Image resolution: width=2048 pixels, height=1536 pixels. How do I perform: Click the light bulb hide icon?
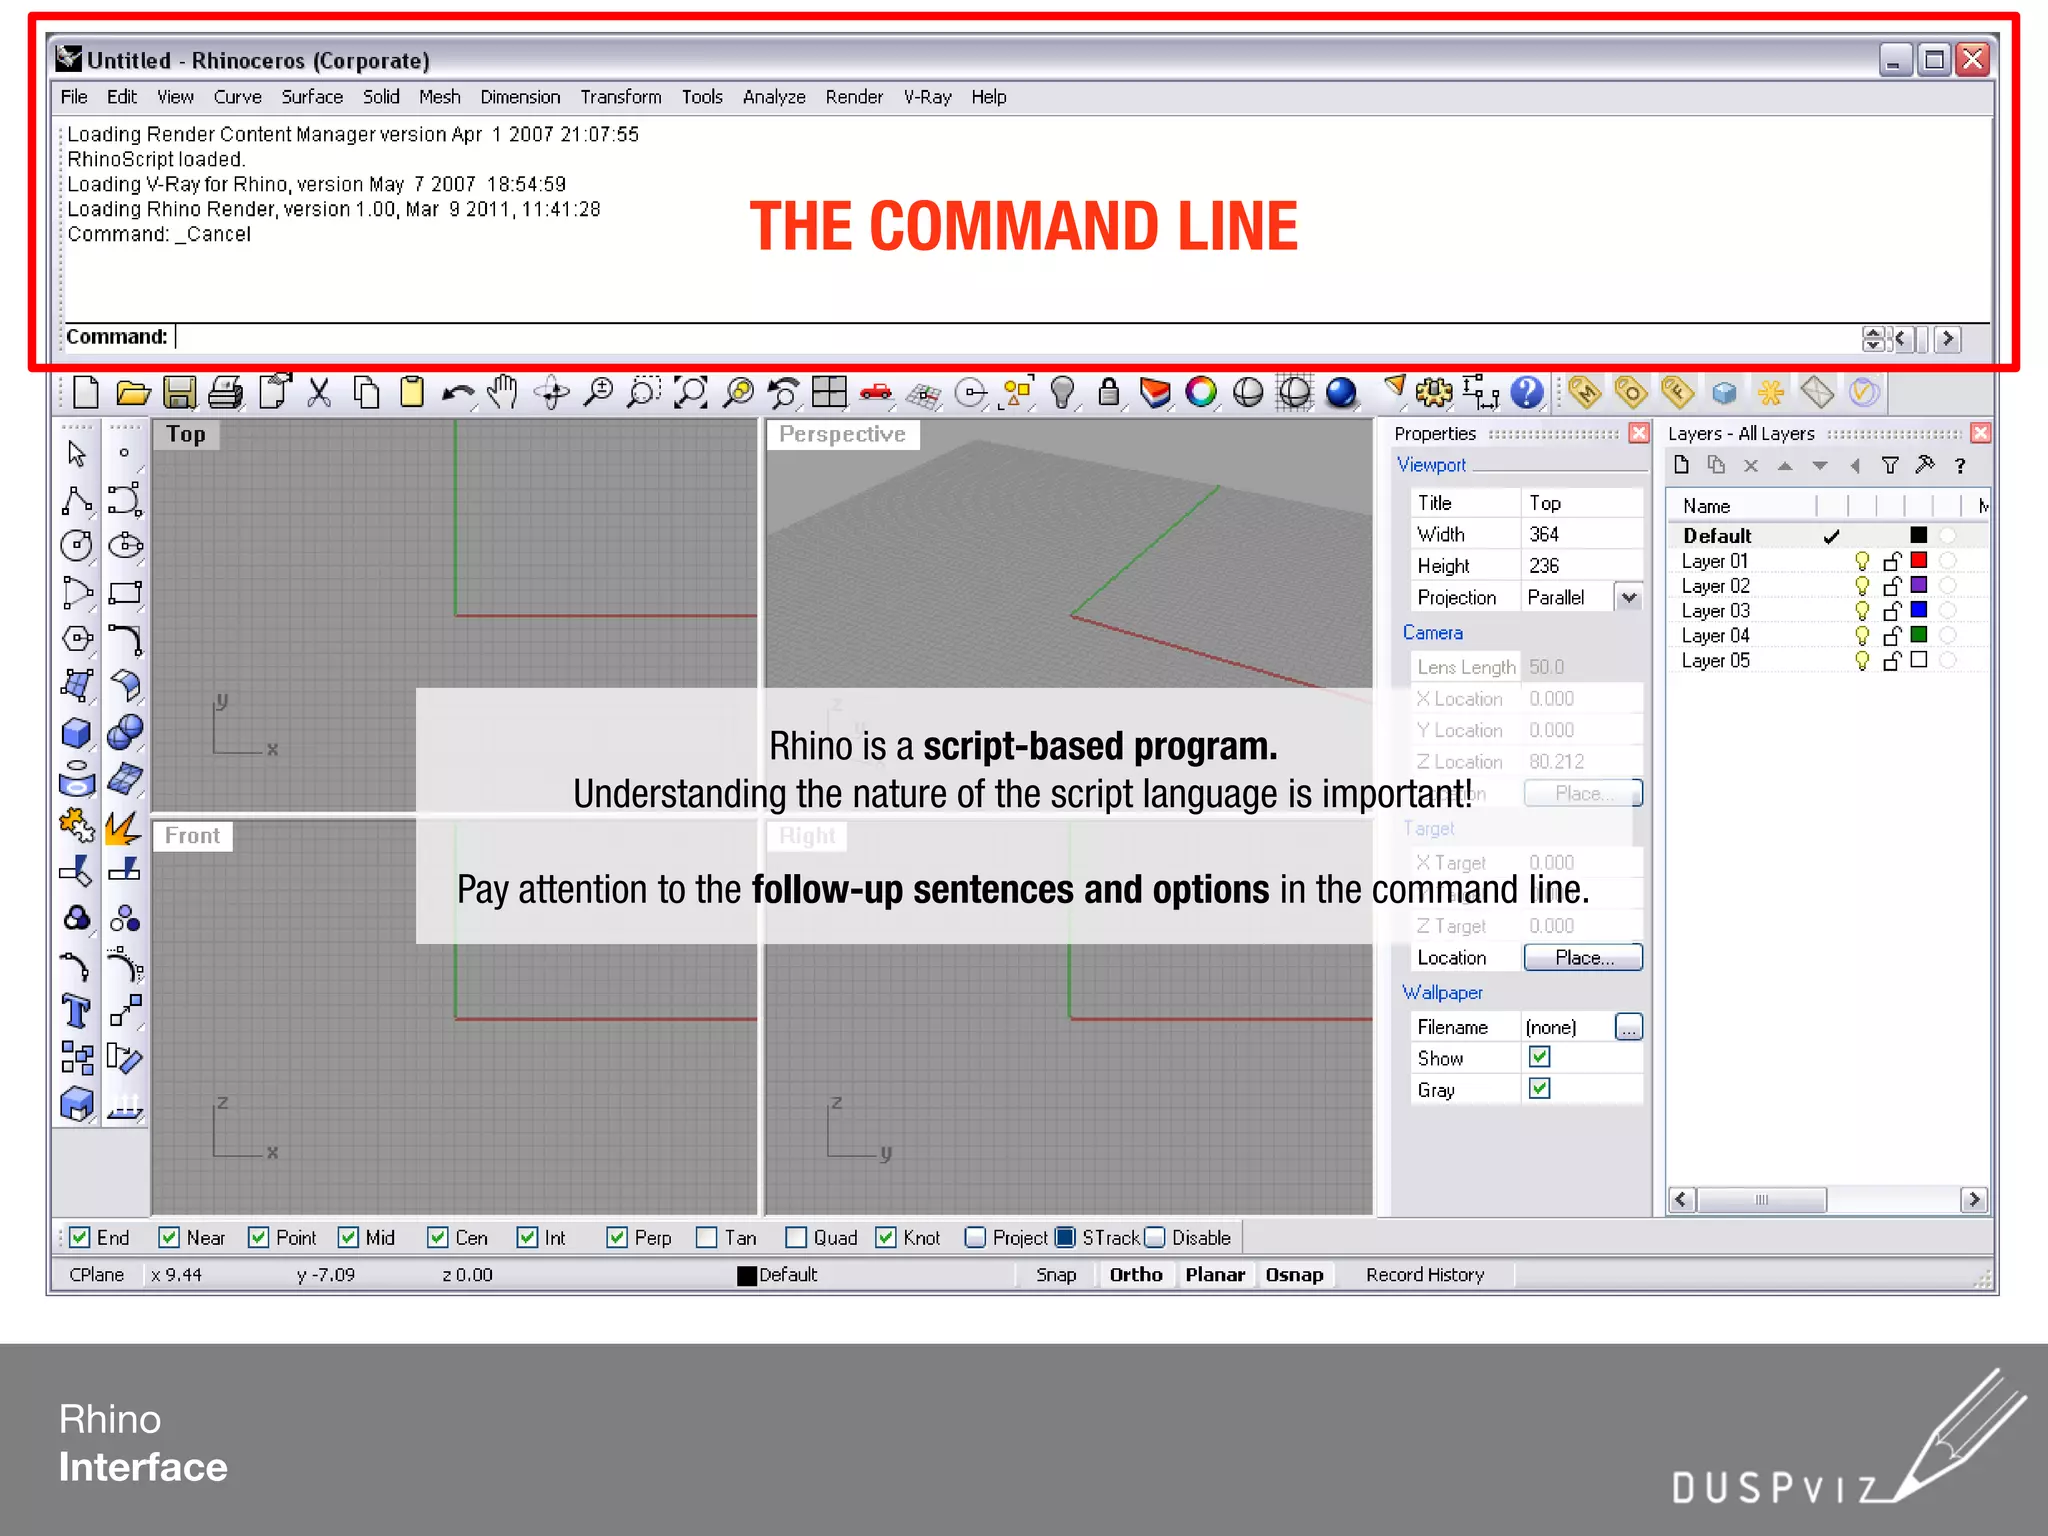coord(1062,393)
